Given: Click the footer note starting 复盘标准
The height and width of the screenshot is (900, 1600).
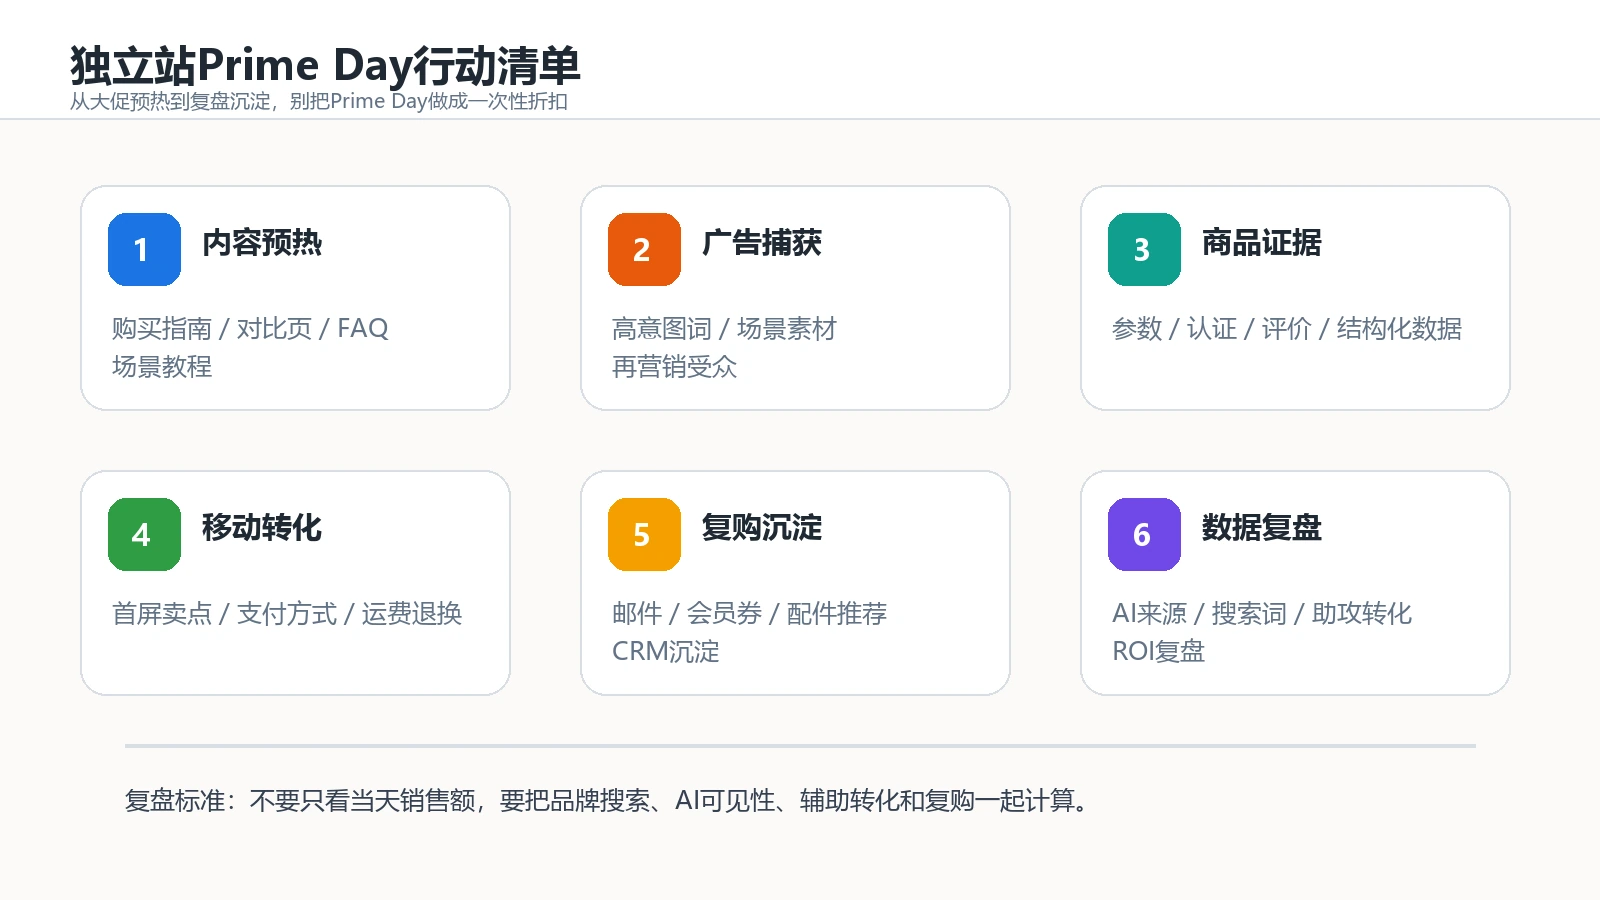Looking at the screenshot, I should pos(607,801).
